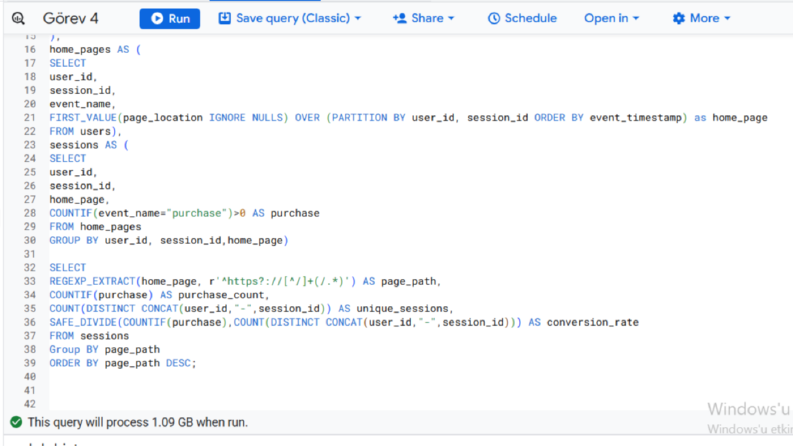
Task: Click 'FROM sessions' on line 37
Action: click(x=89, y=336)
